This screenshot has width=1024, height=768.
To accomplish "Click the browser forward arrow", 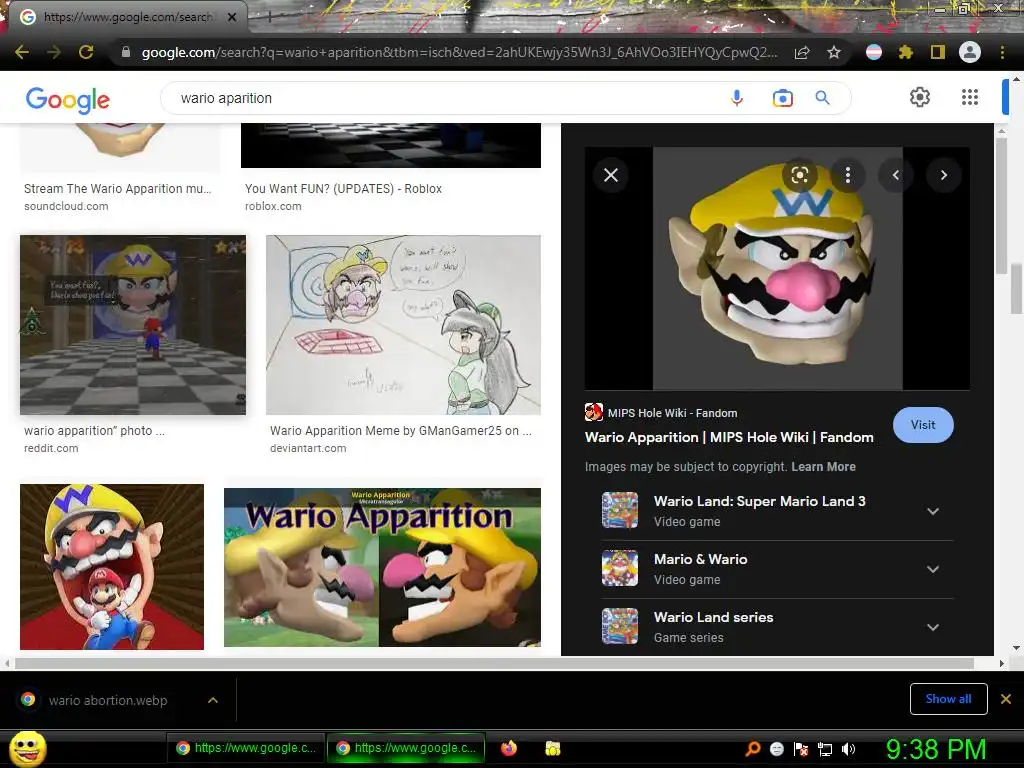I will 54,52.
